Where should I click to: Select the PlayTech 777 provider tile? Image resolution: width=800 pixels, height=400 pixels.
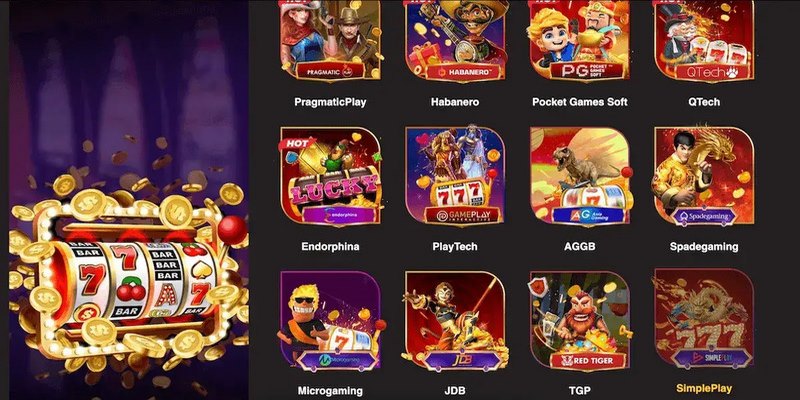[x=455, y=176]
